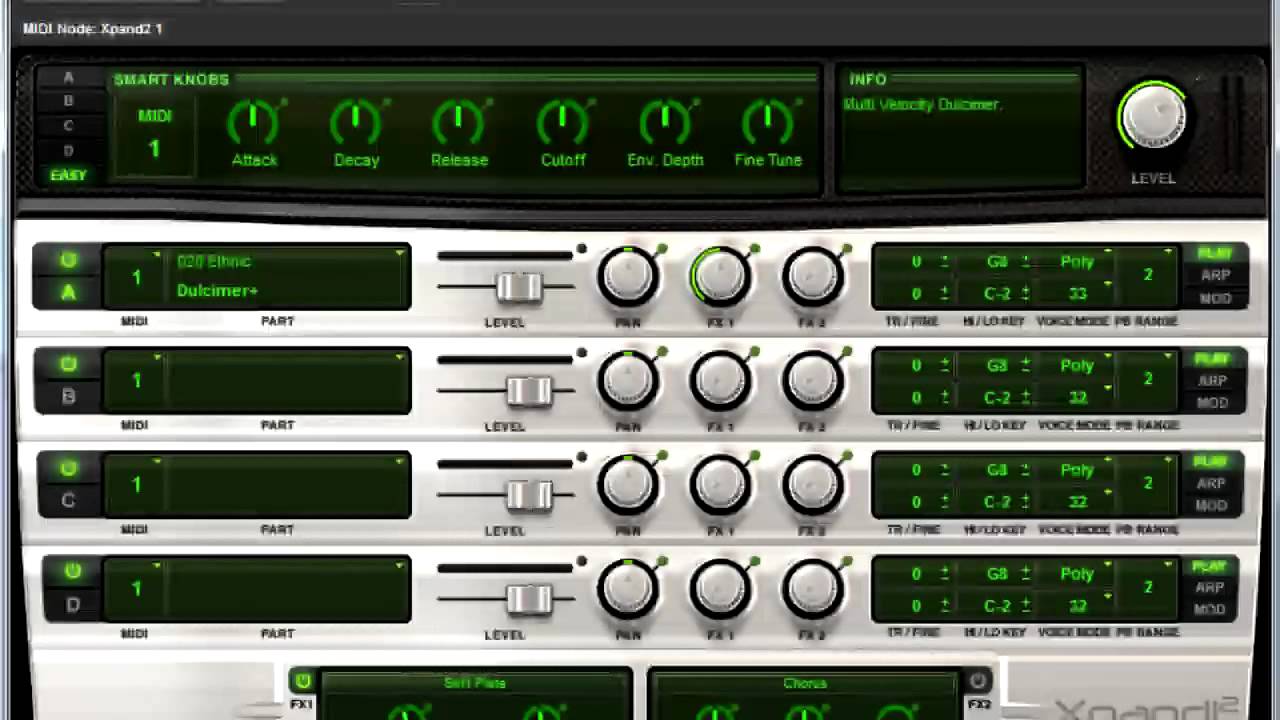The width and height of the screenshot is (1280, 720).
Task: Select MOD mode for part A
Action: tap(1215, 298)
